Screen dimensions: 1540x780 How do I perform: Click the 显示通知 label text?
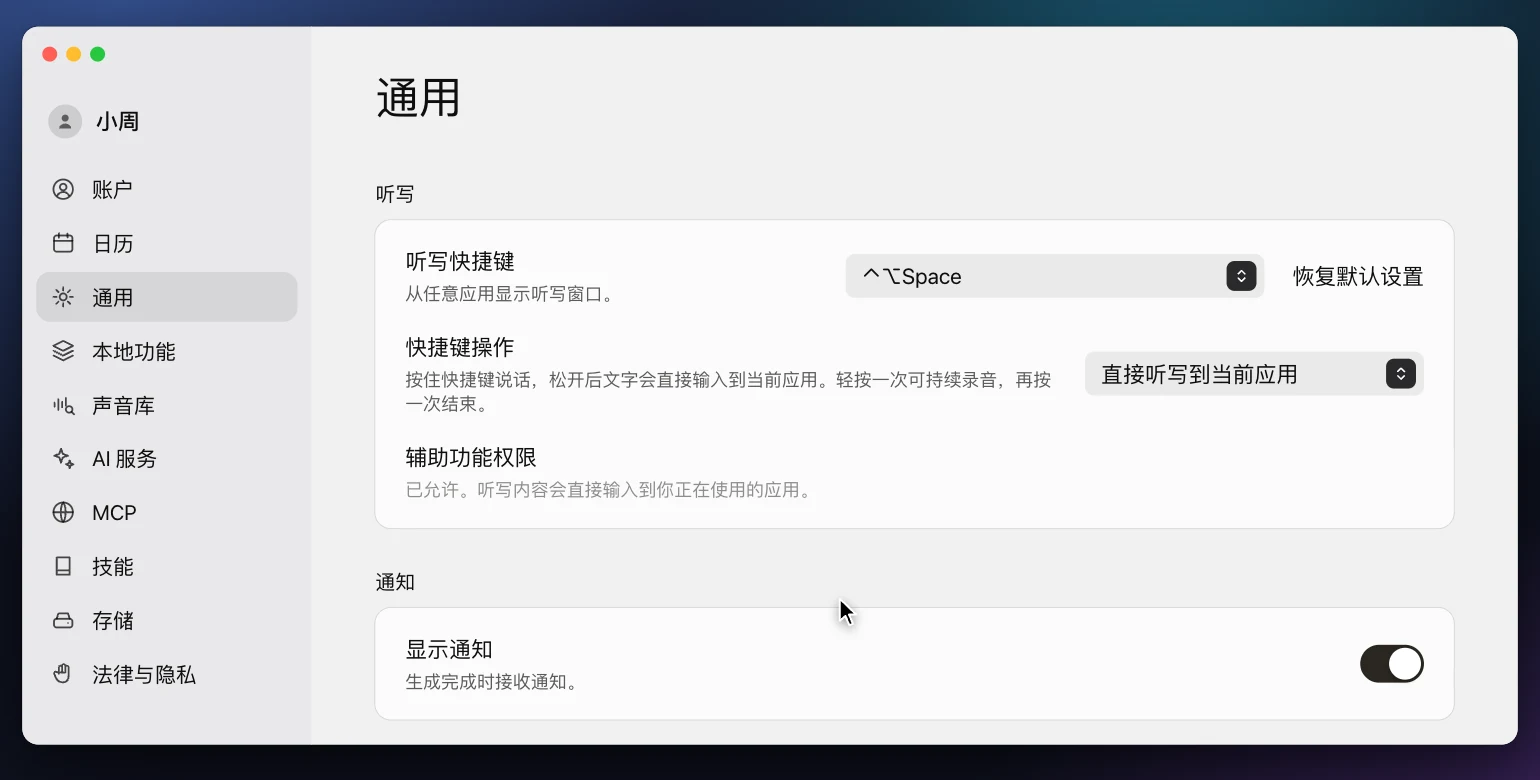pos(449,649)
